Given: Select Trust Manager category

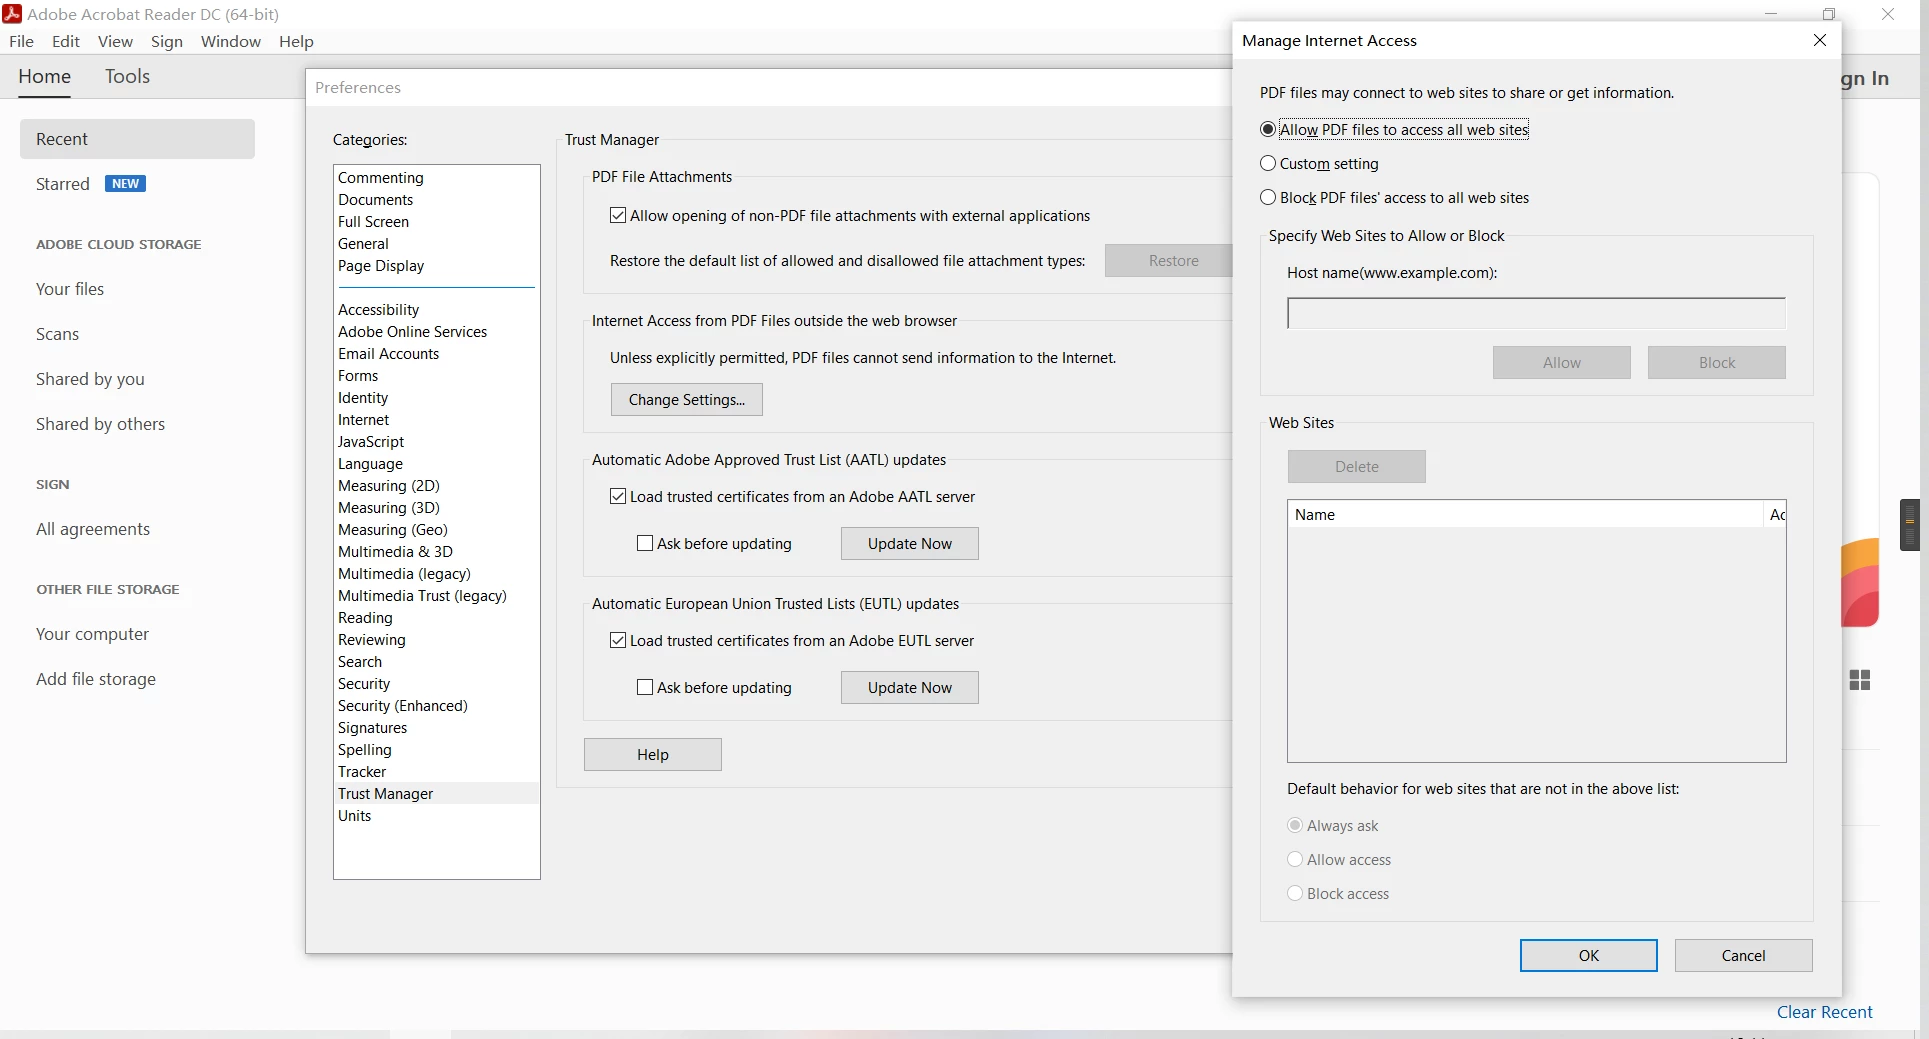Looking at the screenshot, I should [436, 793].
